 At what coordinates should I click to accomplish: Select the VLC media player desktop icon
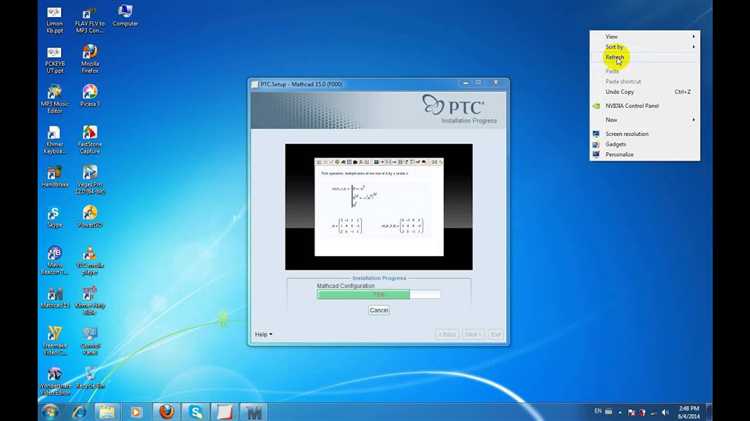pos(90,260)
